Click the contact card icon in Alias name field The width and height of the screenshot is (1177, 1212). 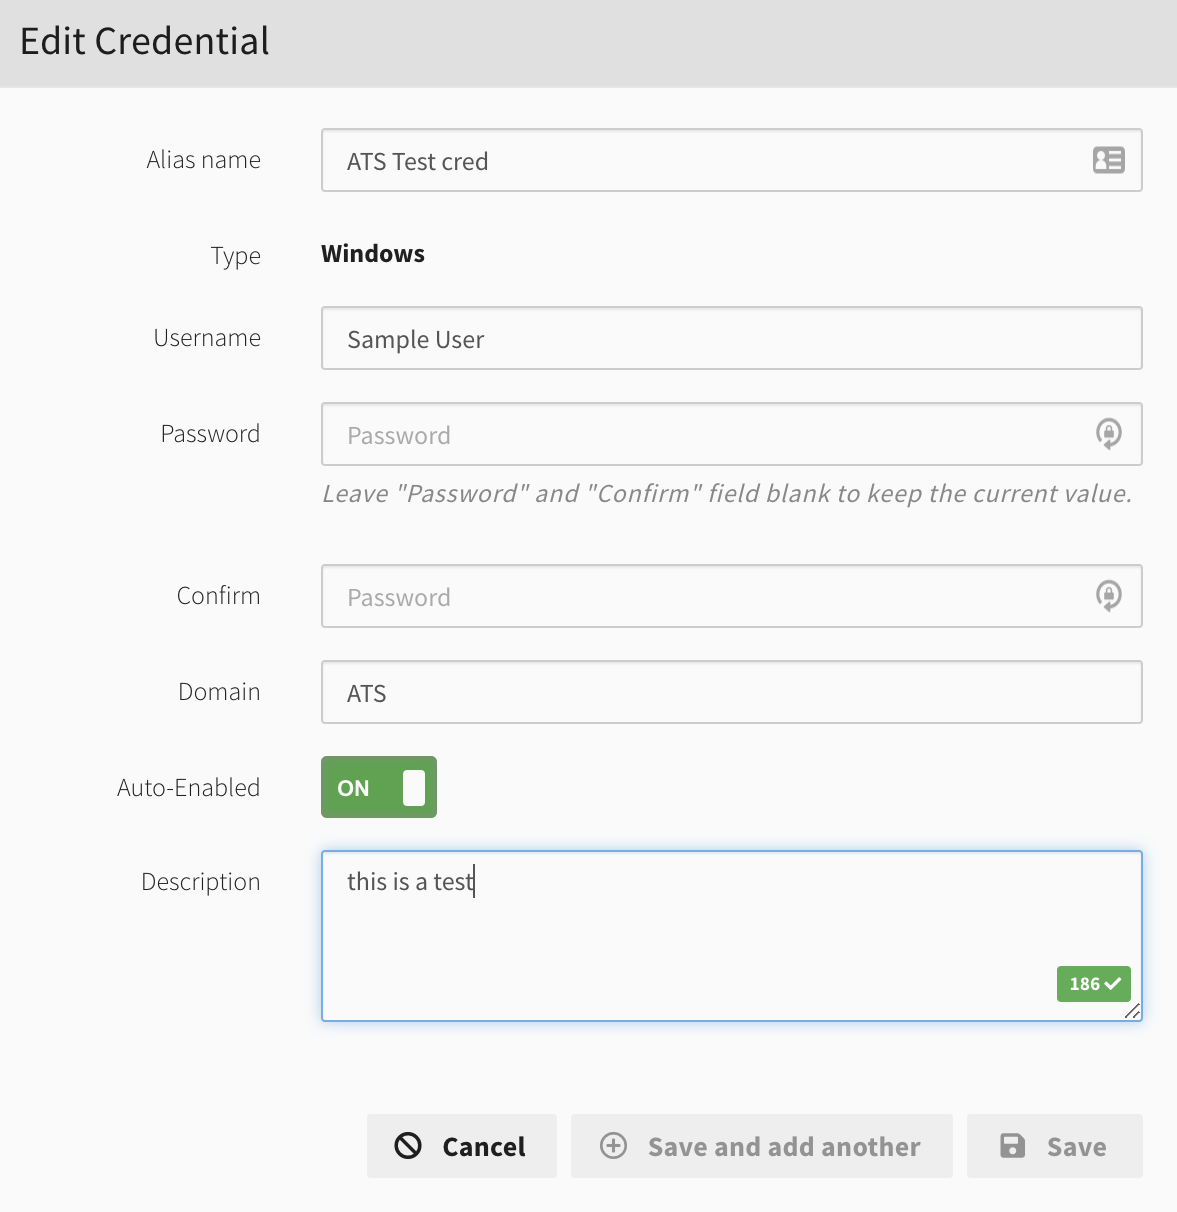coord(1108,160)
